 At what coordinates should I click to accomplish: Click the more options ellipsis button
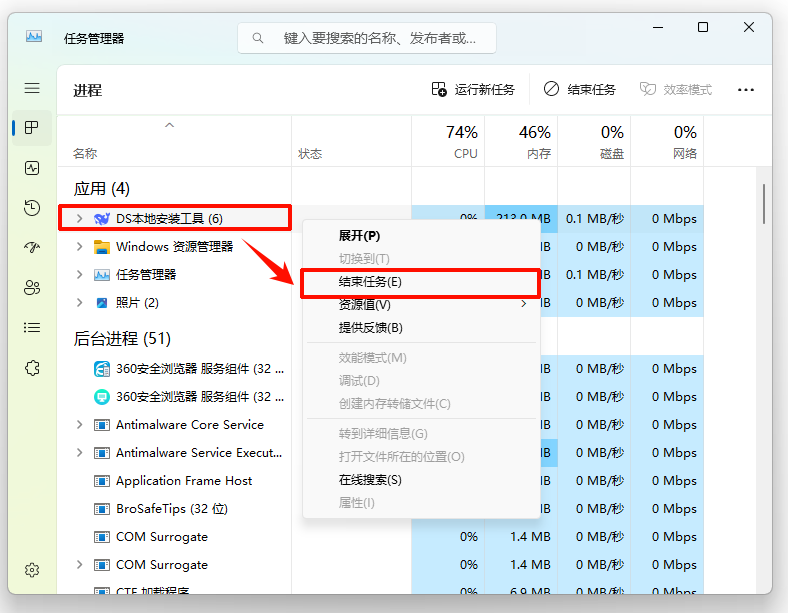click(x=745, y=89)
